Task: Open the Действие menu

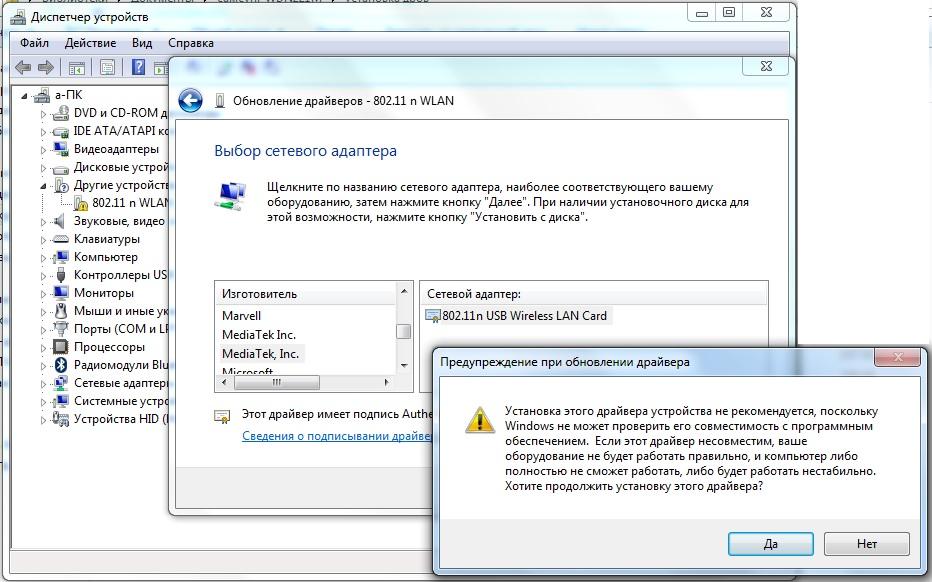Action: click(90, 43)
